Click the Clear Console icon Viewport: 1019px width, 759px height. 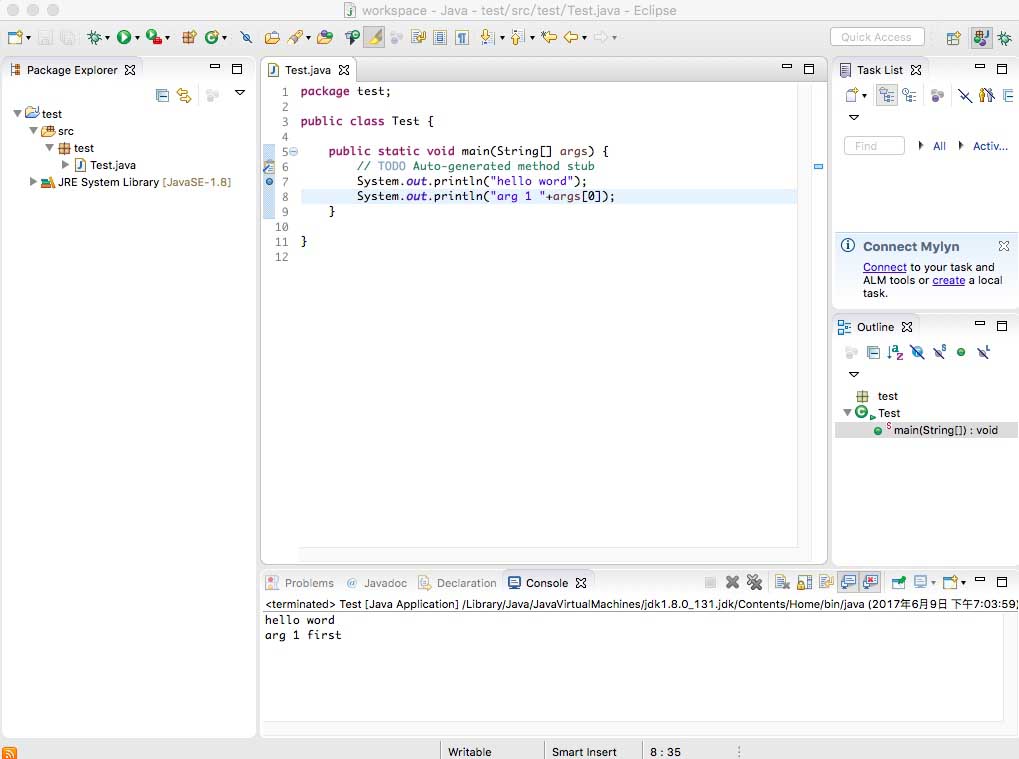tap(783, 582)
